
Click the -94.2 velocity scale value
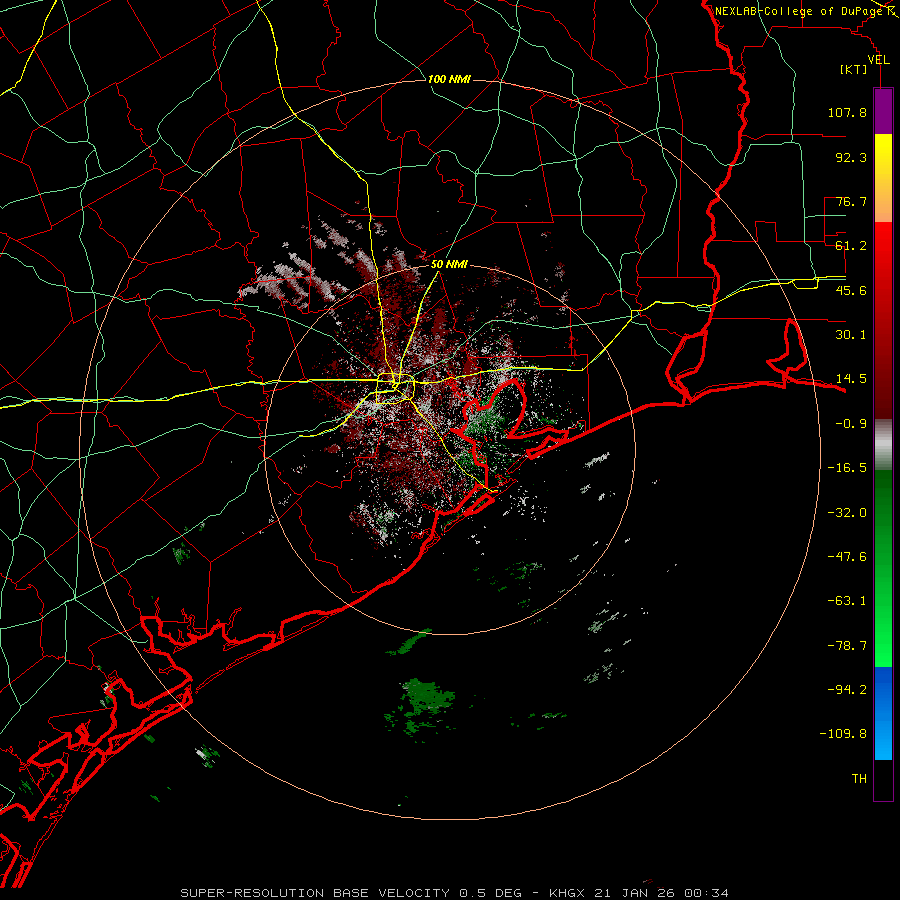point(847,690)
